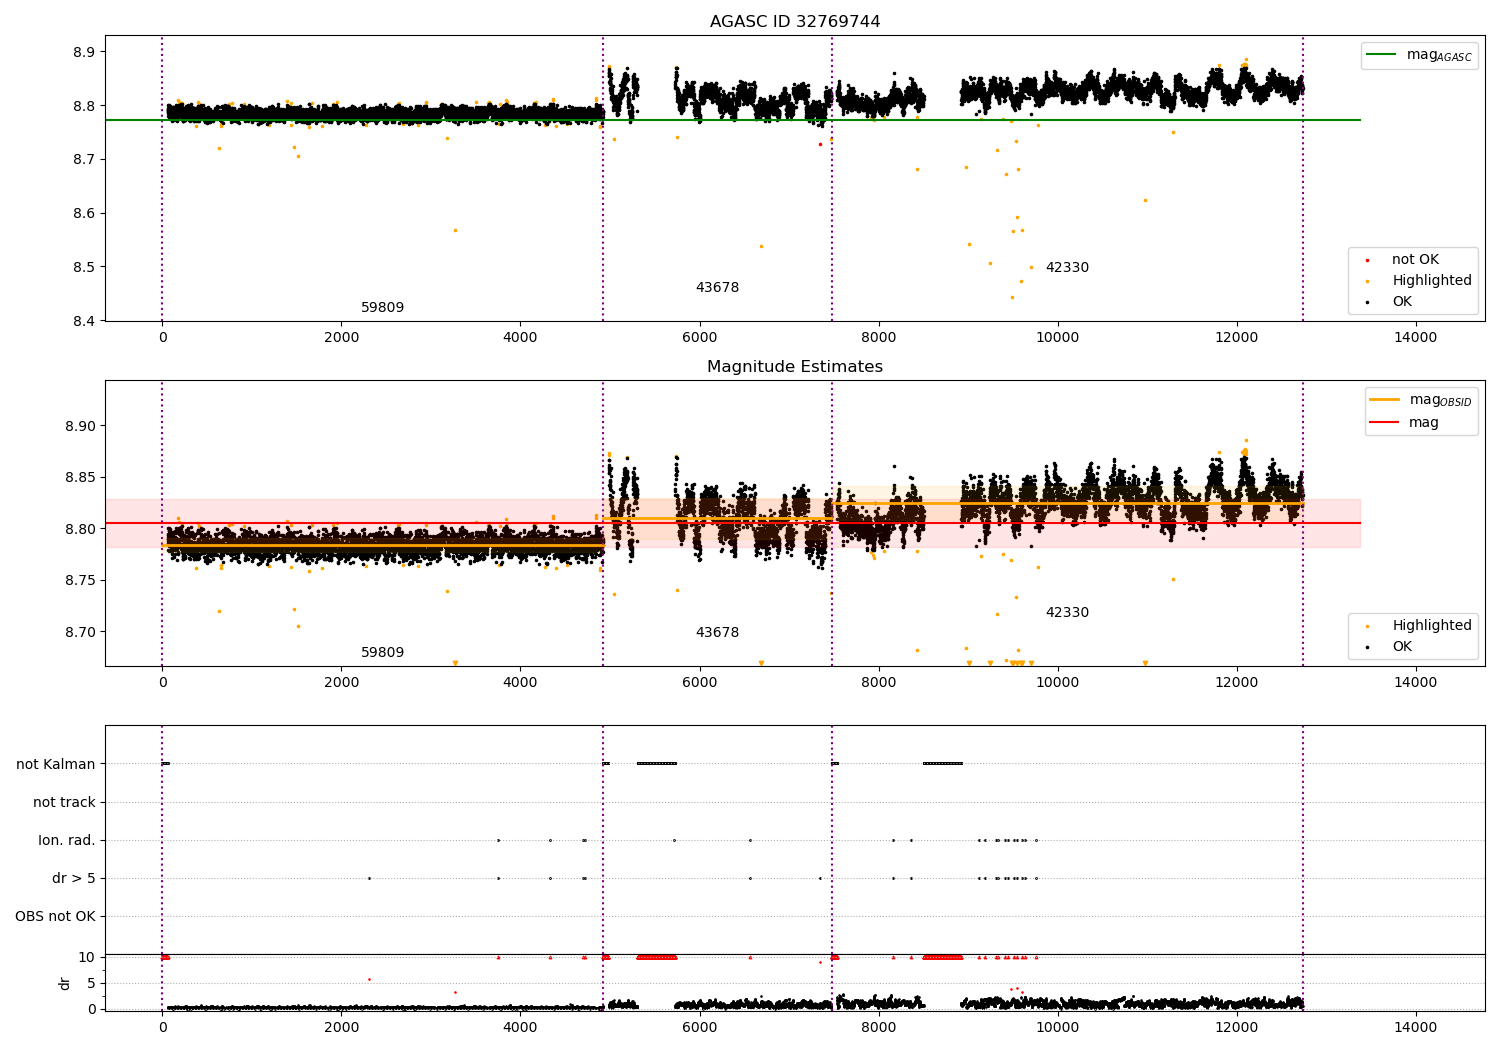The width and height of the screenshot is (1500, 1050).
Task: Click the 'Magnitude Estimates' title
Action: pyautogui.click(x=795, y=367)
